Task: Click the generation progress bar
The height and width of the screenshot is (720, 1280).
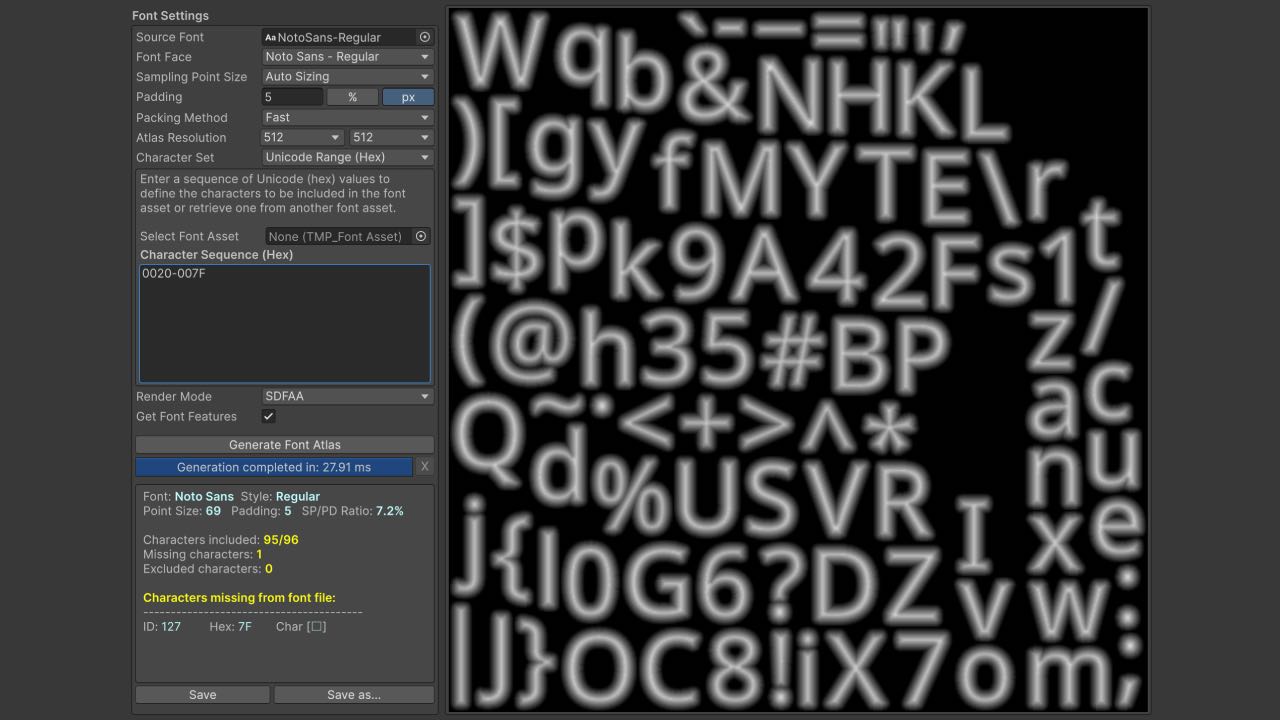Action: point(274,466)
